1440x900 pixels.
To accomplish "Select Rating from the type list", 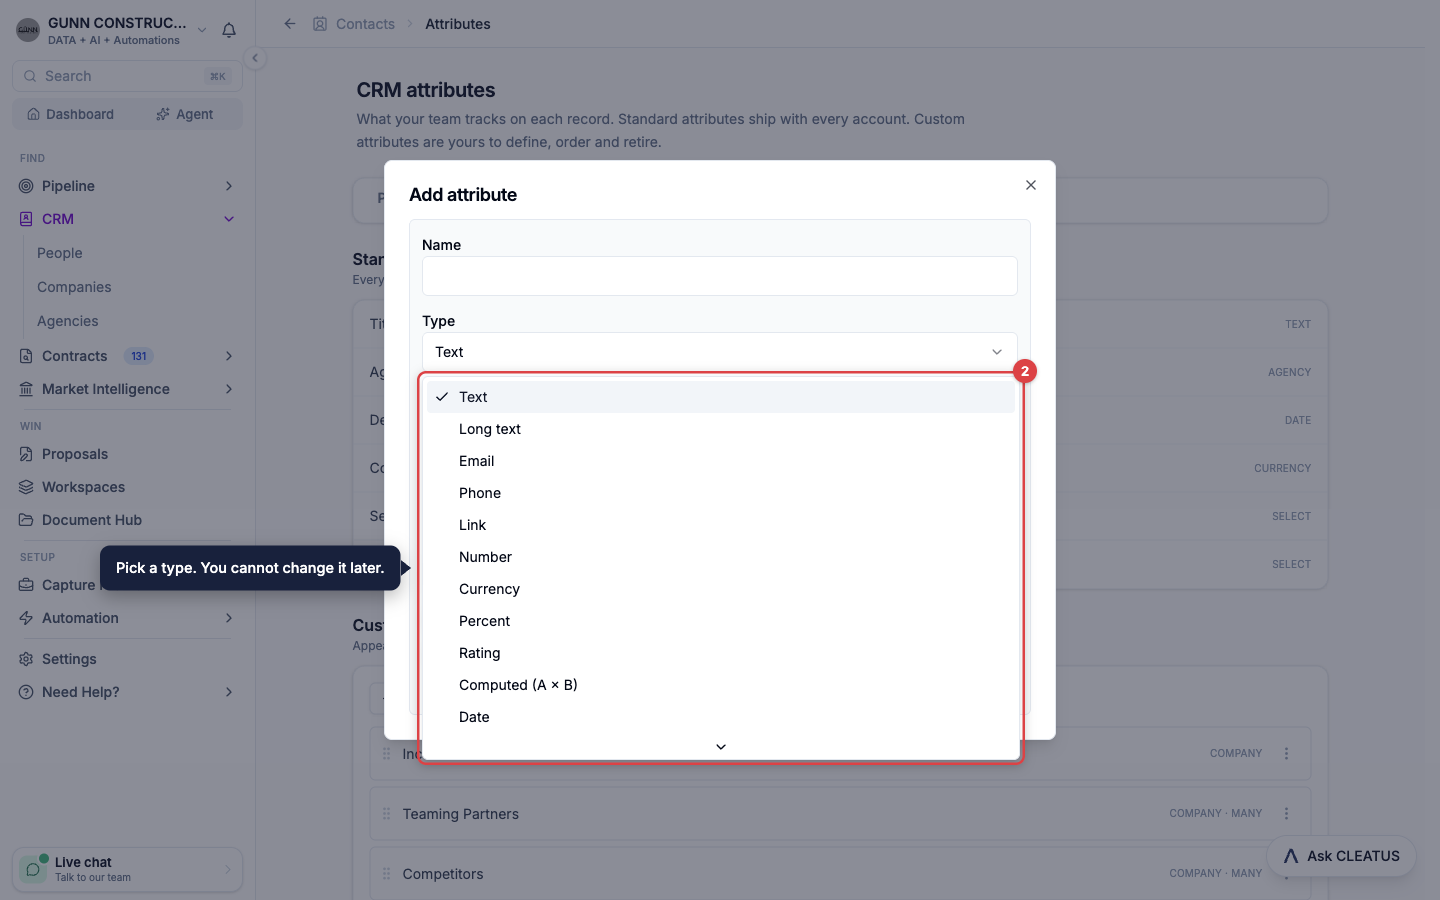I will (x=720, y=653).
